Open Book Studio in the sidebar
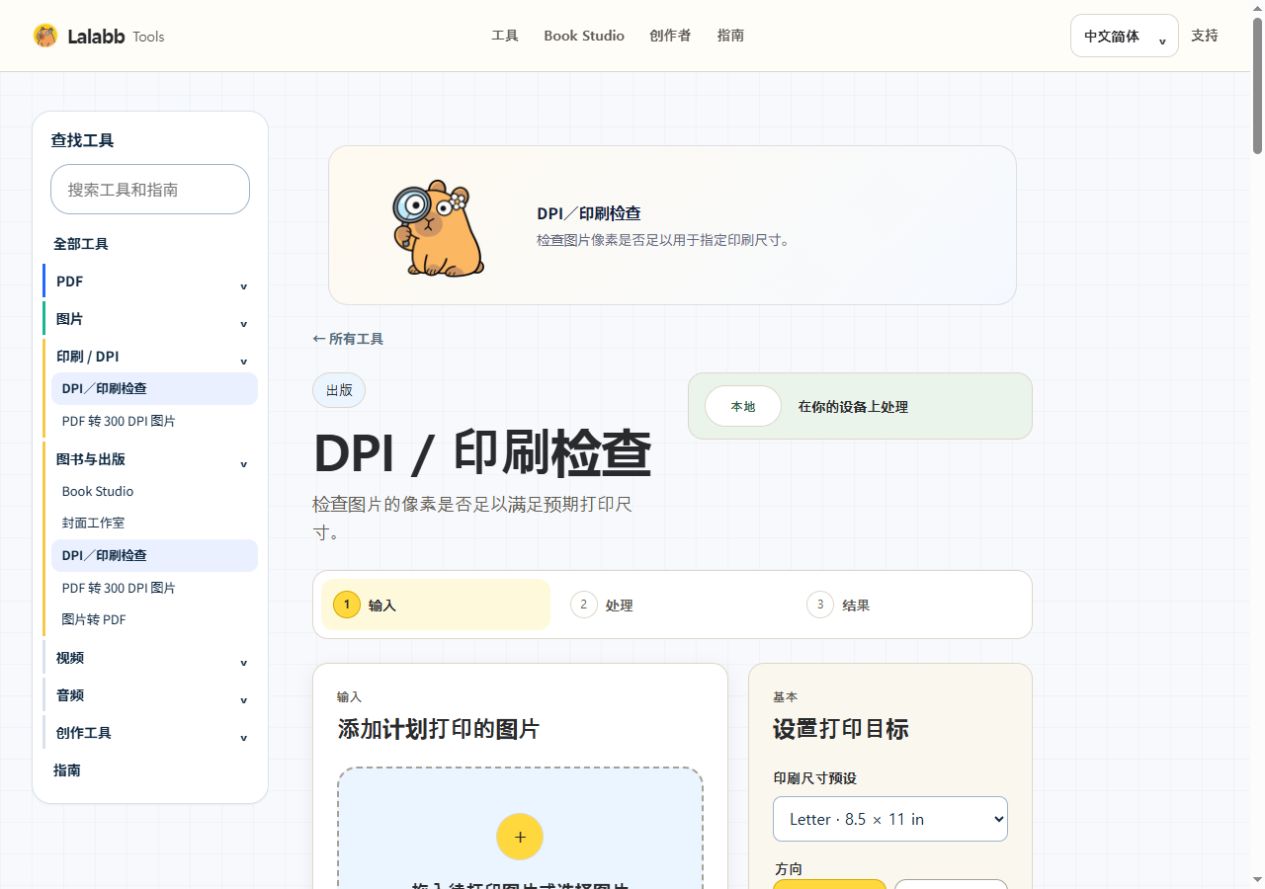This screenshot has width=1265, height=889. point(155,491)
